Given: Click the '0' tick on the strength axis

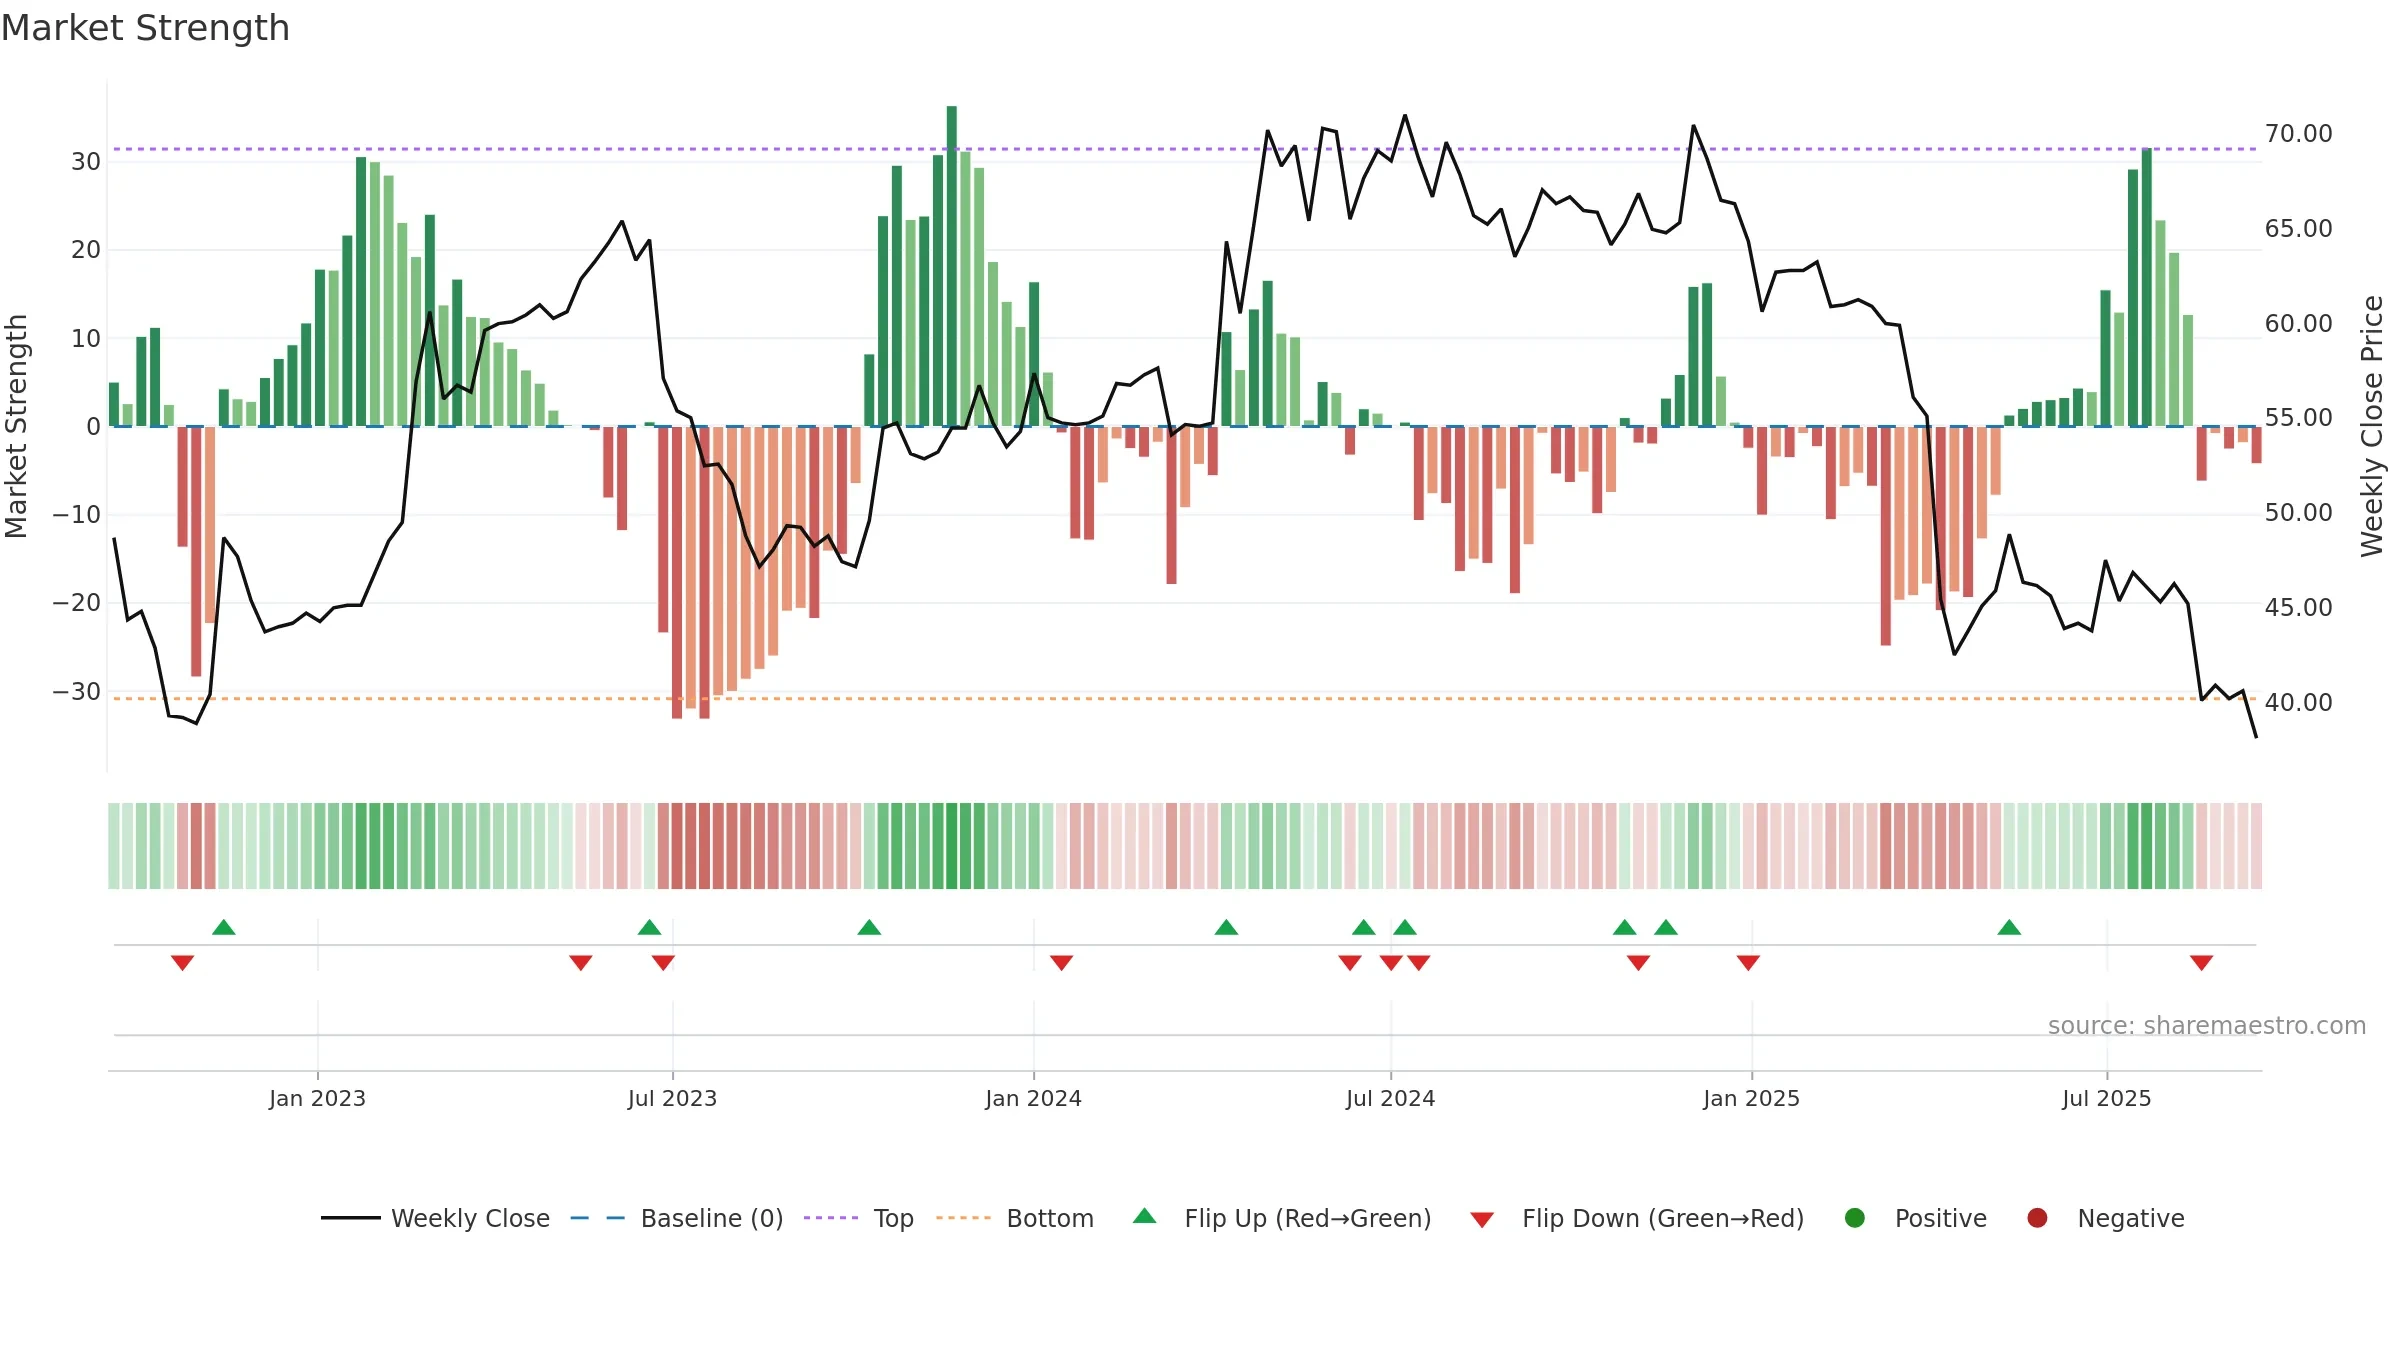Looking at the screenshot, I should (93, 427).
